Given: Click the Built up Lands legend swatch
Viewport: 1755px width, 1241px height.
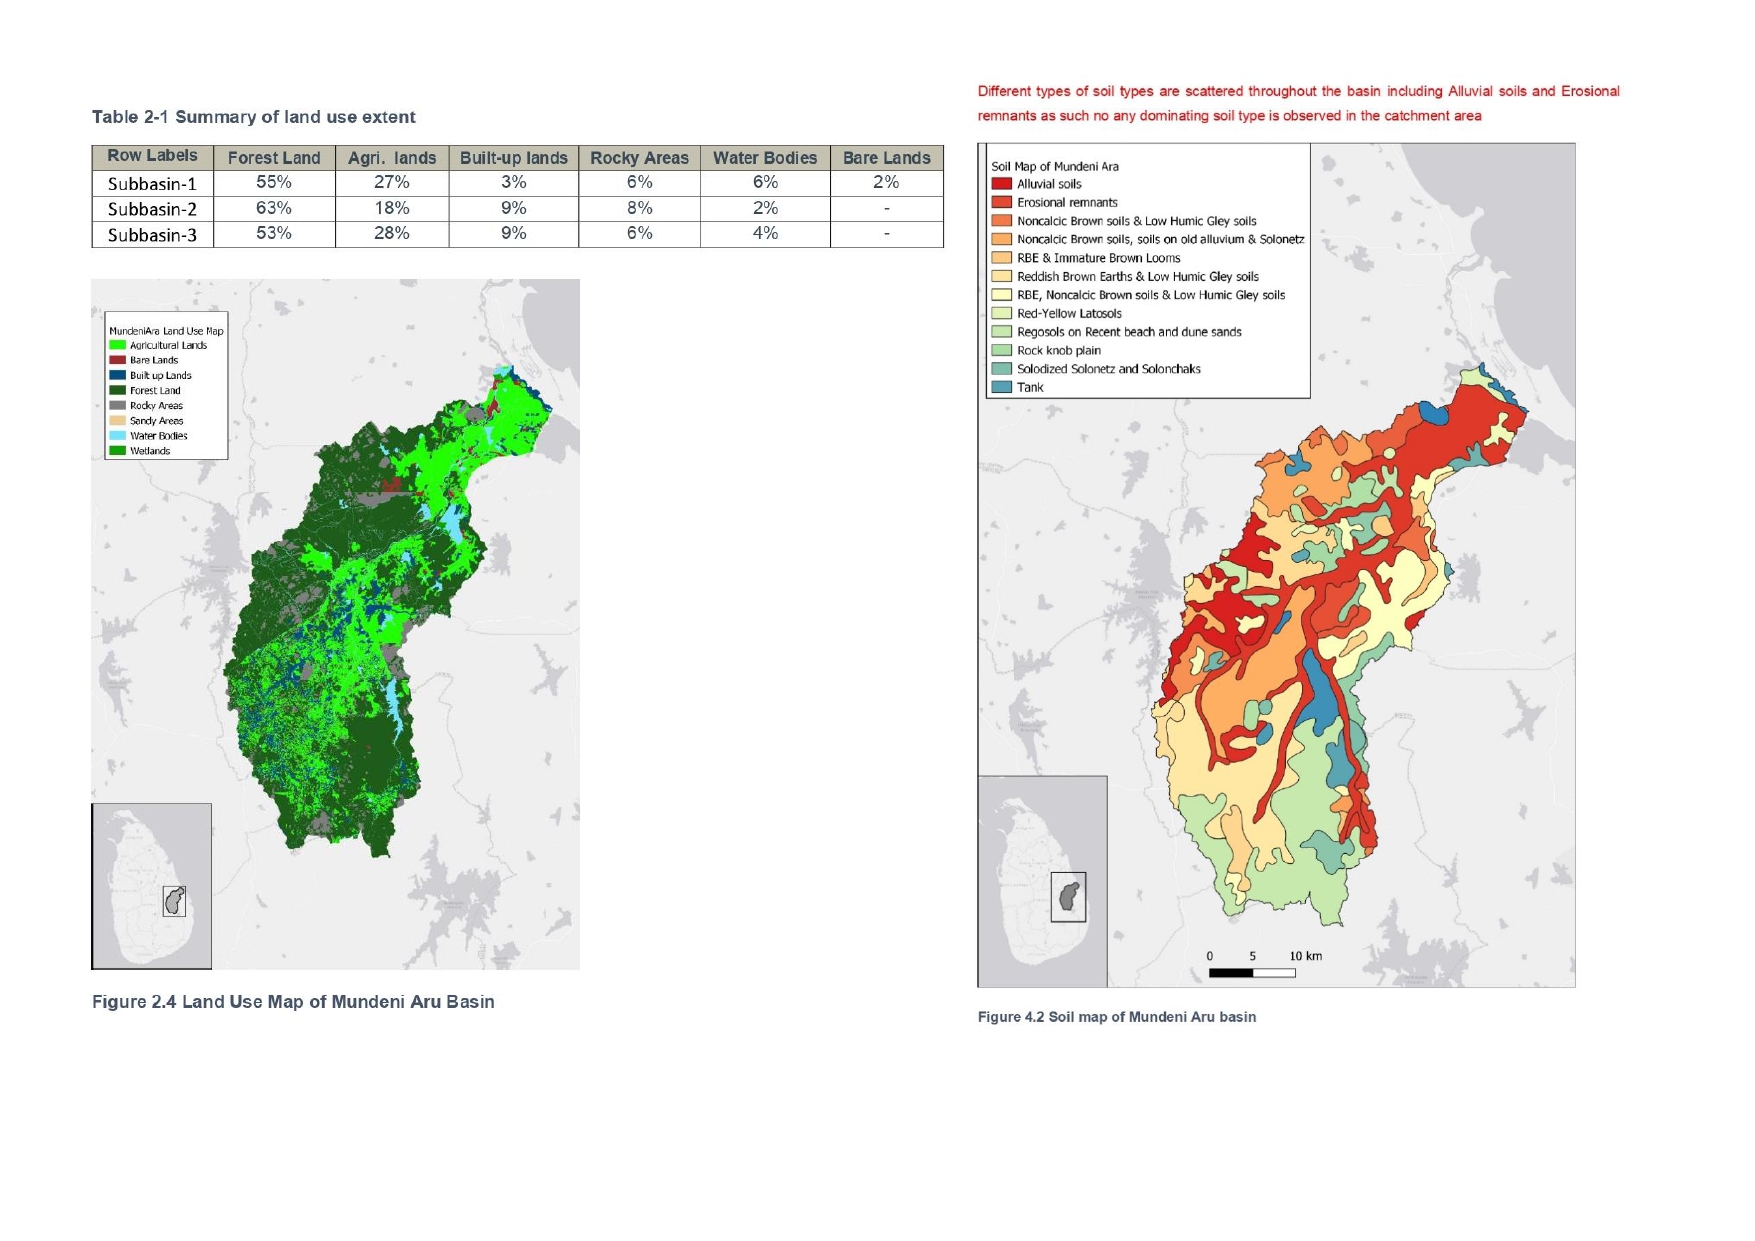Looking at the screenshot, I should (118, 375).
